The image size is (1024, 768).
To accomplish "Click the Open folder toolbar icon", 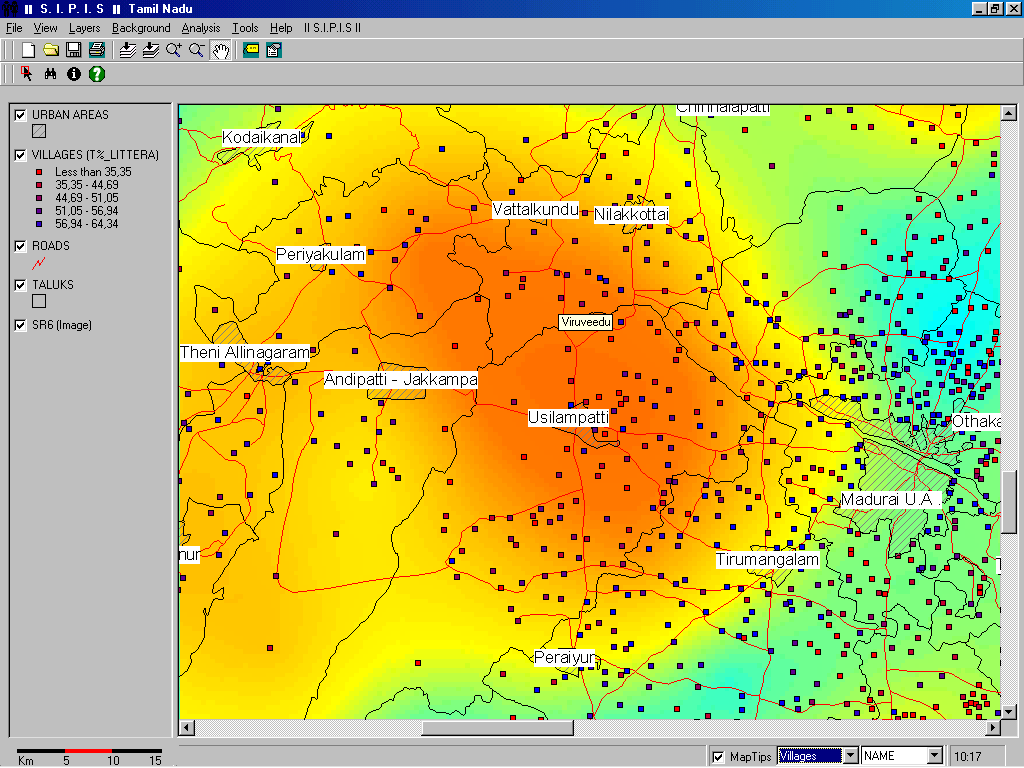I will coord(51,50).
